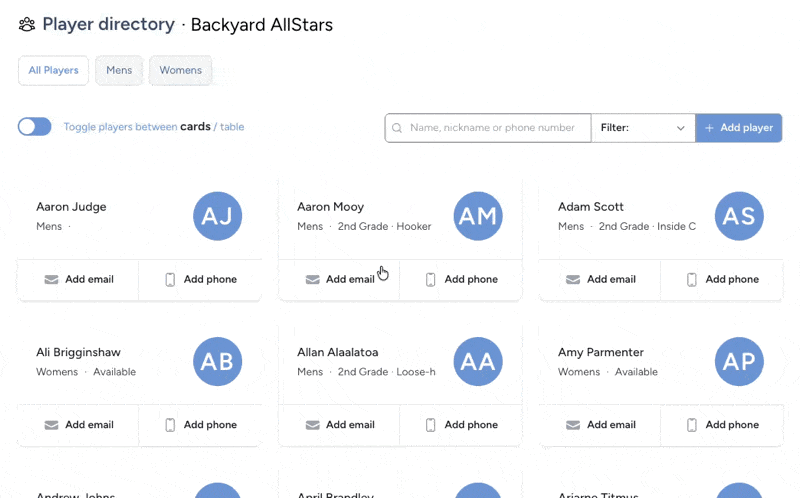800x498 pixels.
Task: Click 'Player directory' heading text
Action: [109, 24]
